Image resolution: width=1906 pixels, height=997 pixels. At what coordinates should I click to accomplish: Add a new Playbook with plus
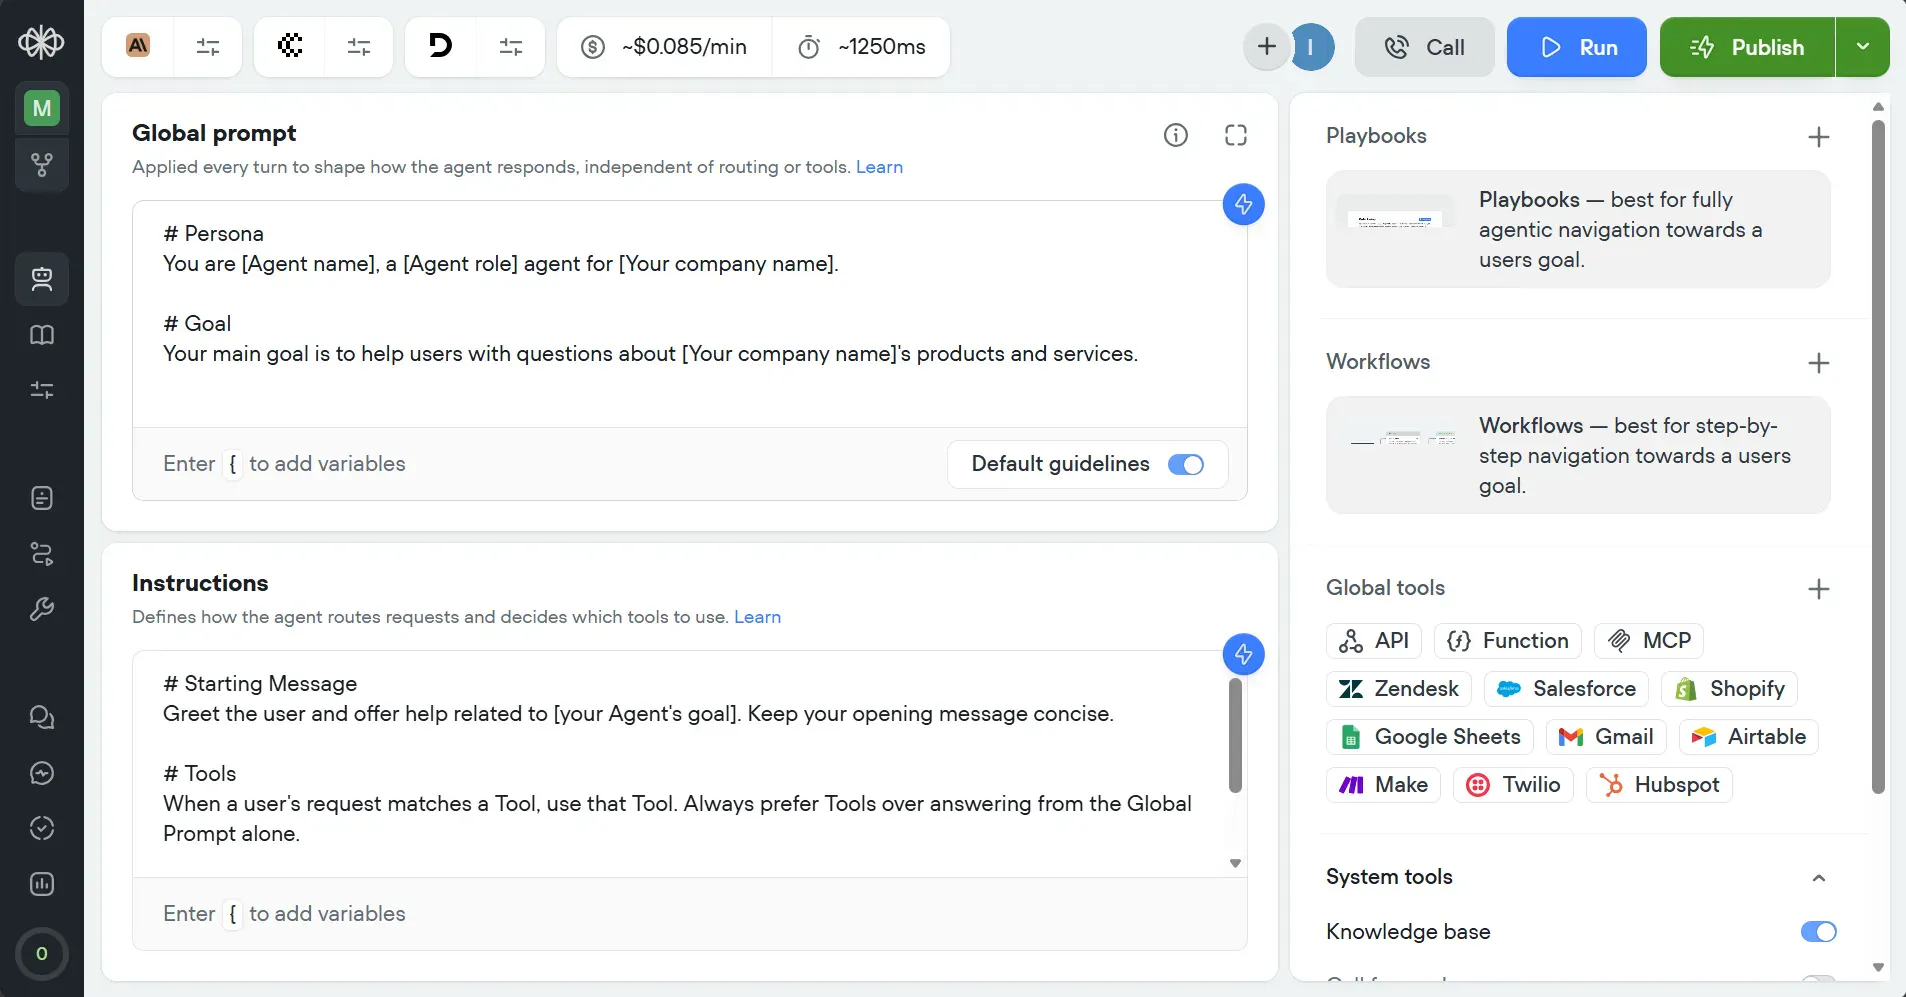point(1819,137)
